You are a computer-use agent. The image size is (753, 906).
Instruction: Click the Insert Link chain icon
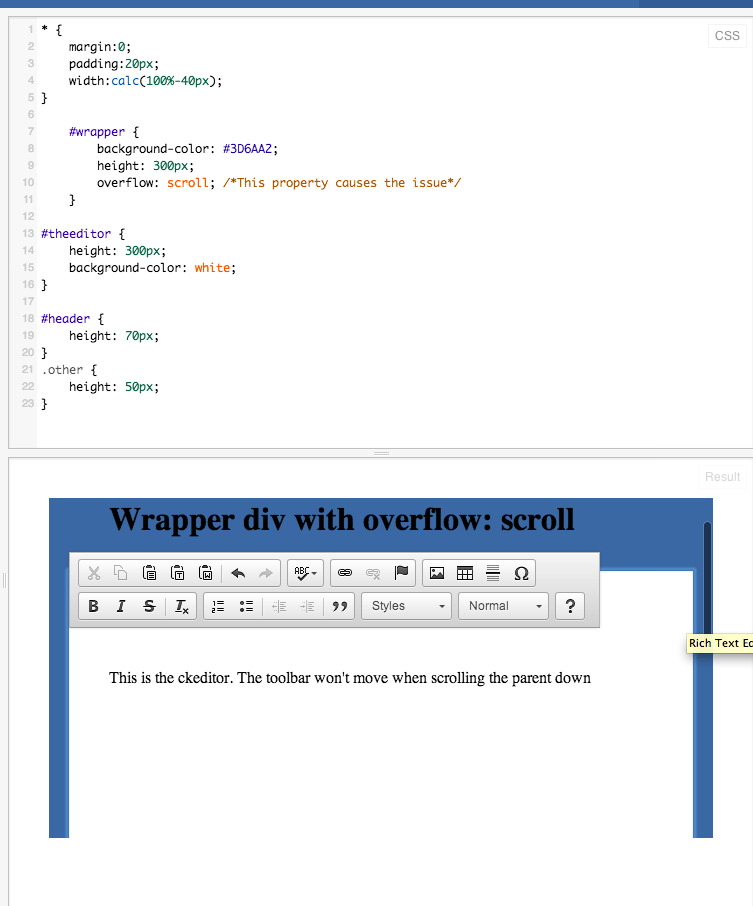345,573
